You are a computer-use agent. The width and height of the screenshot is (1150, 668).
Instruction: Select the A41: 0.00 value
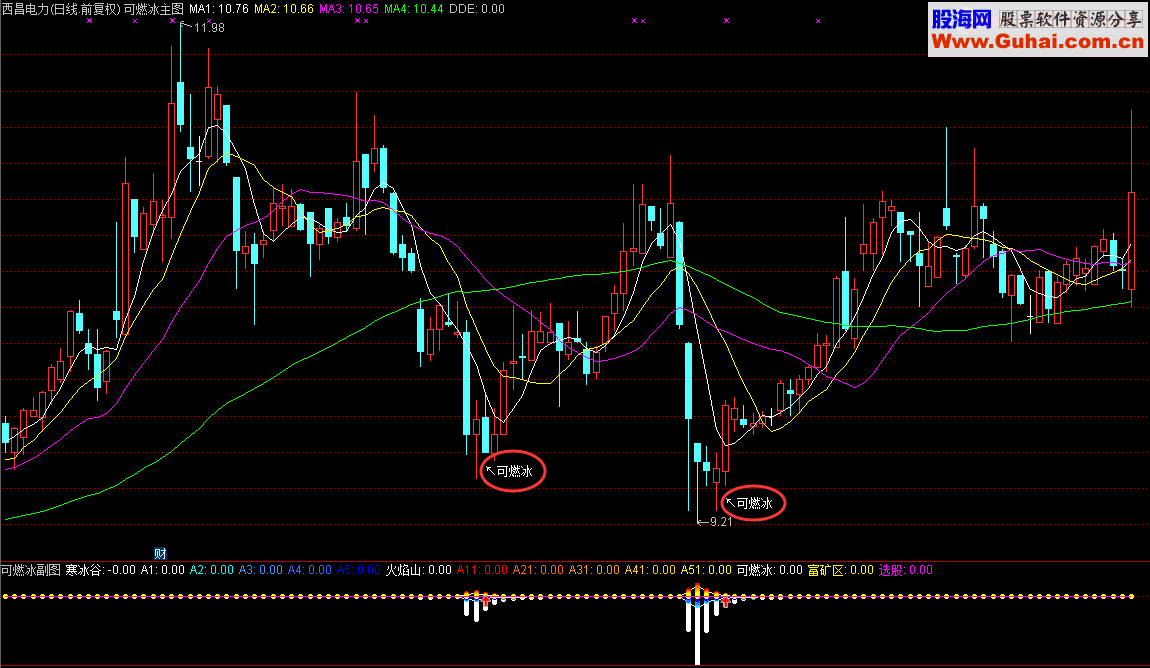[x=650, y=570]
